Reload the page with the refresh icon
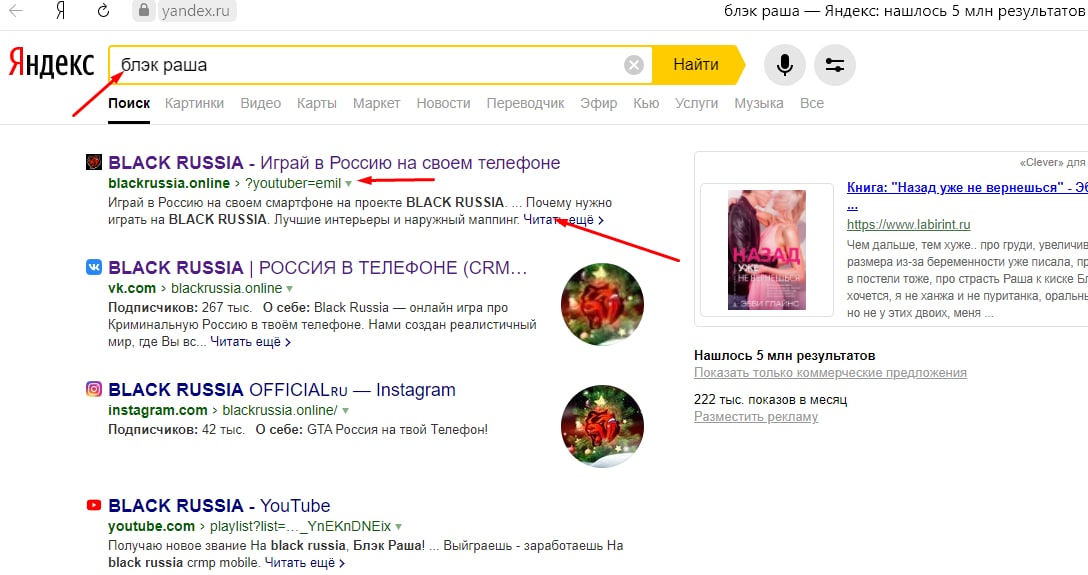The height and width of the screenshot is (575, 1088). (x=103, y=10)
